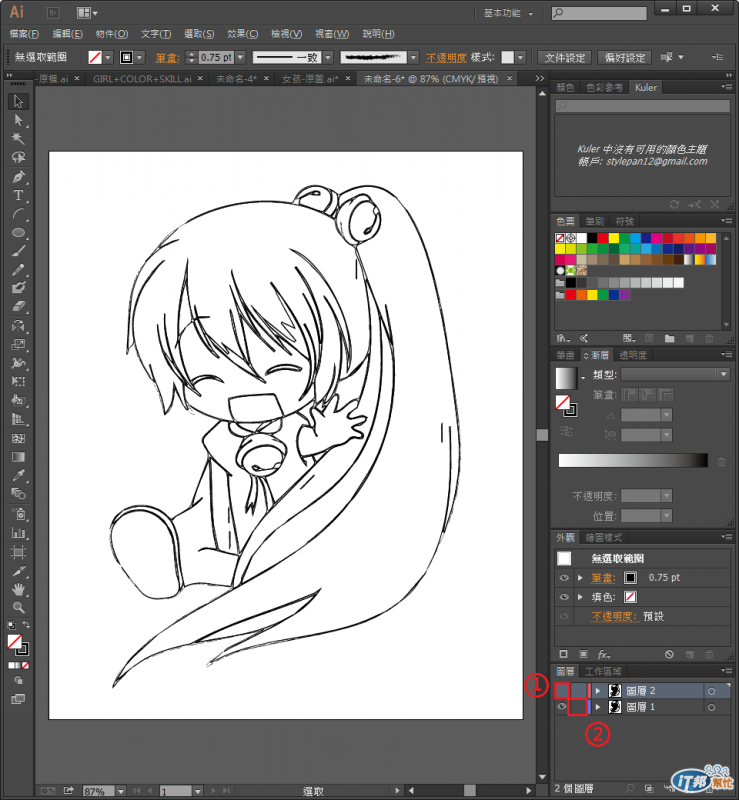Click the fx add effect icon
The image size is (739, 800).
(x=604, y=654)
